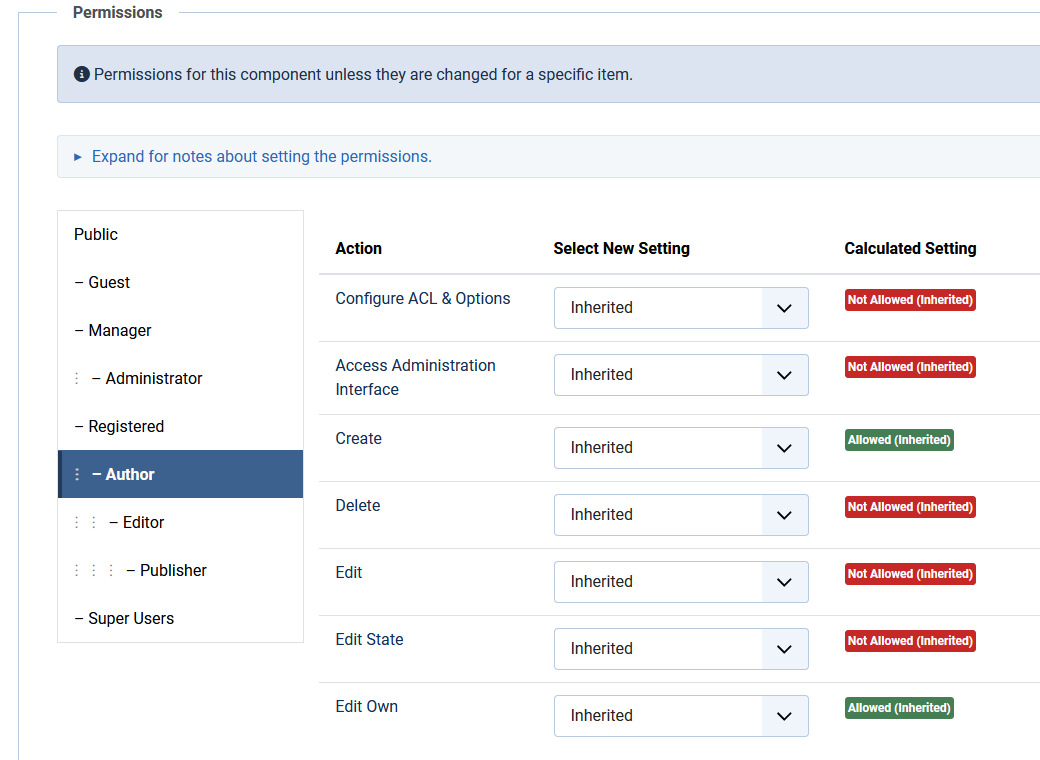1040x760 pixels.
Task: Open Access Administration Interface setting dropdown
Action: (680, 375)
